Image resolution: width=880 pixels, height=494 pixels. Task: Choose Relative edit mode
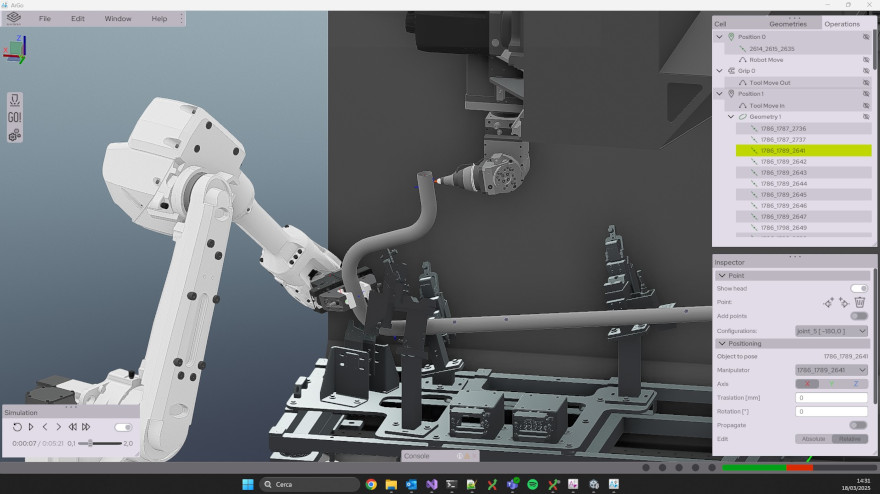850,439
